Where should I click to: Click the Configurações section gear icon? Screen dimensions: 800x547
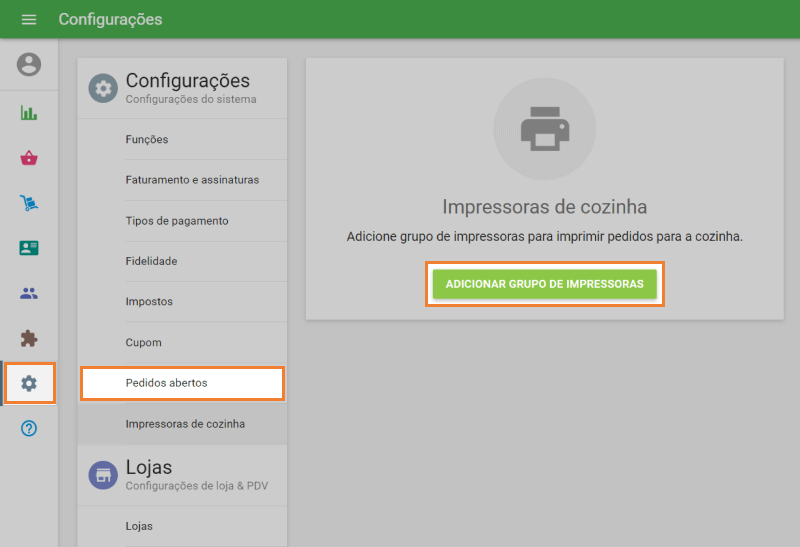click(103, 88)
